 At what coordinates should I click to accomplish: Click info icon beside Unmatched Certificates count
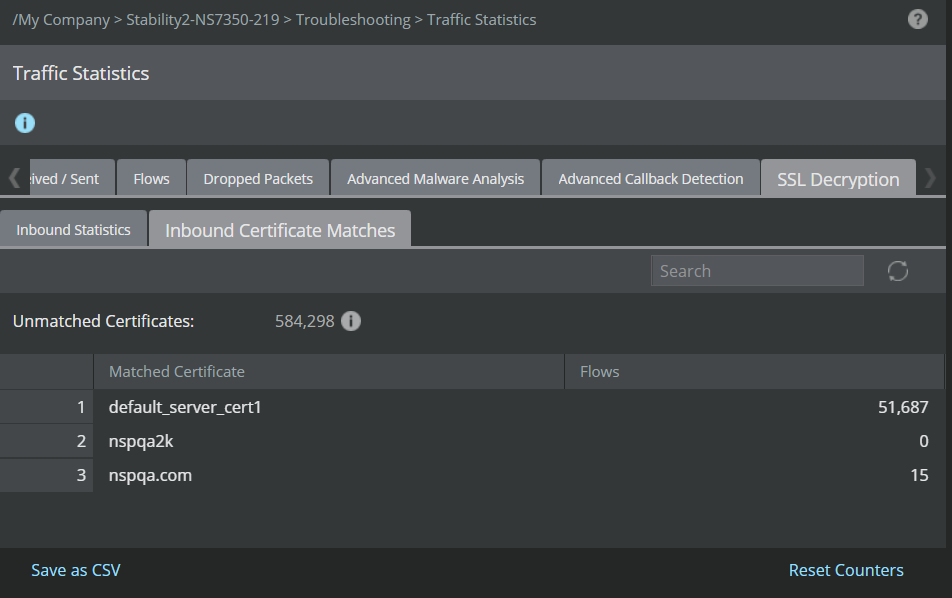tap(351, 321)
